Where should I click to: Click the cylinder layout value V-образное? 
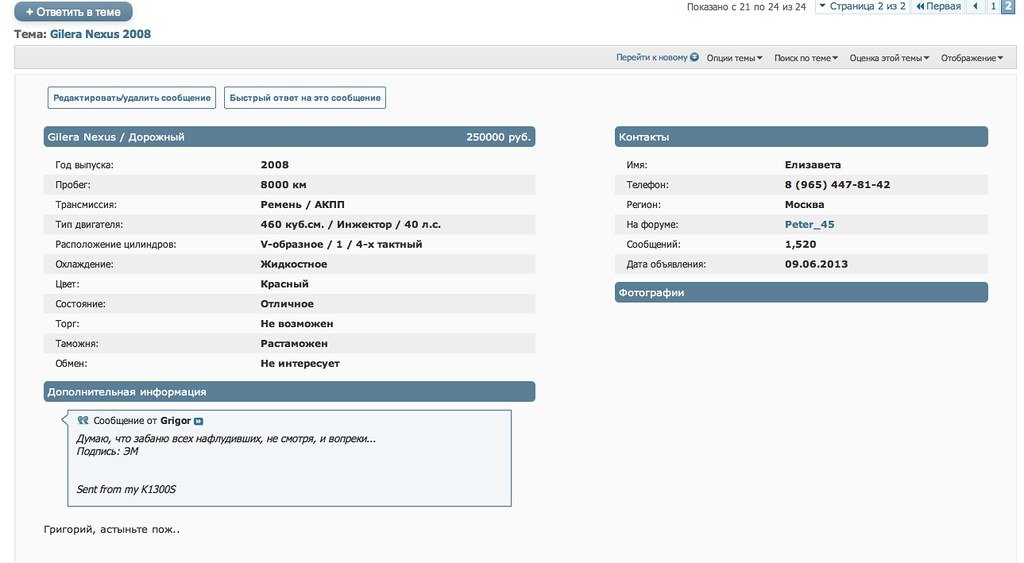click(x=292, y=244)
